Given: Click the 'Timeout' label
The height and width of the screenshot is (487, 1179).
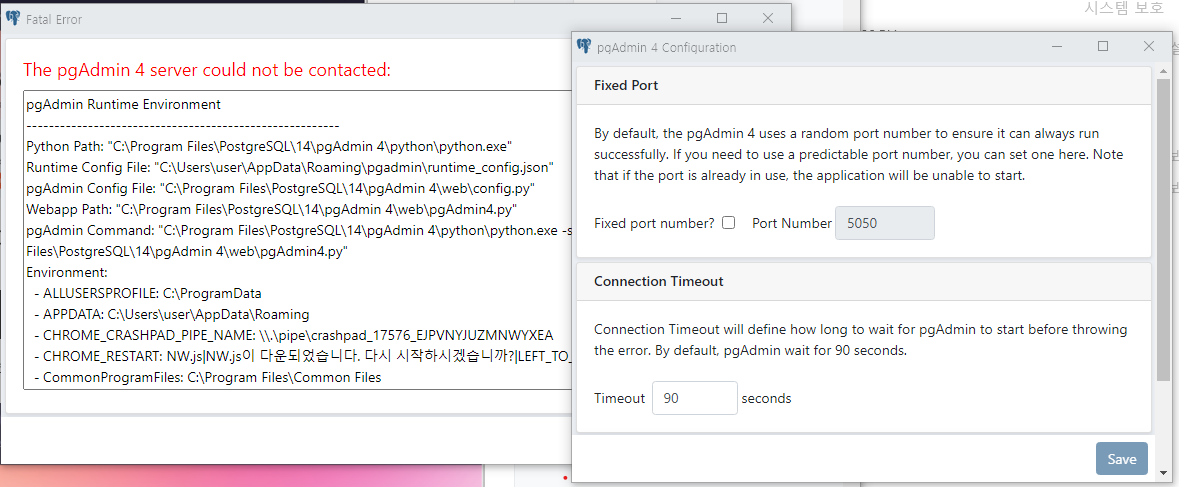Looking at the screenshot, I should pyautogui.click(x=620, y=398).
